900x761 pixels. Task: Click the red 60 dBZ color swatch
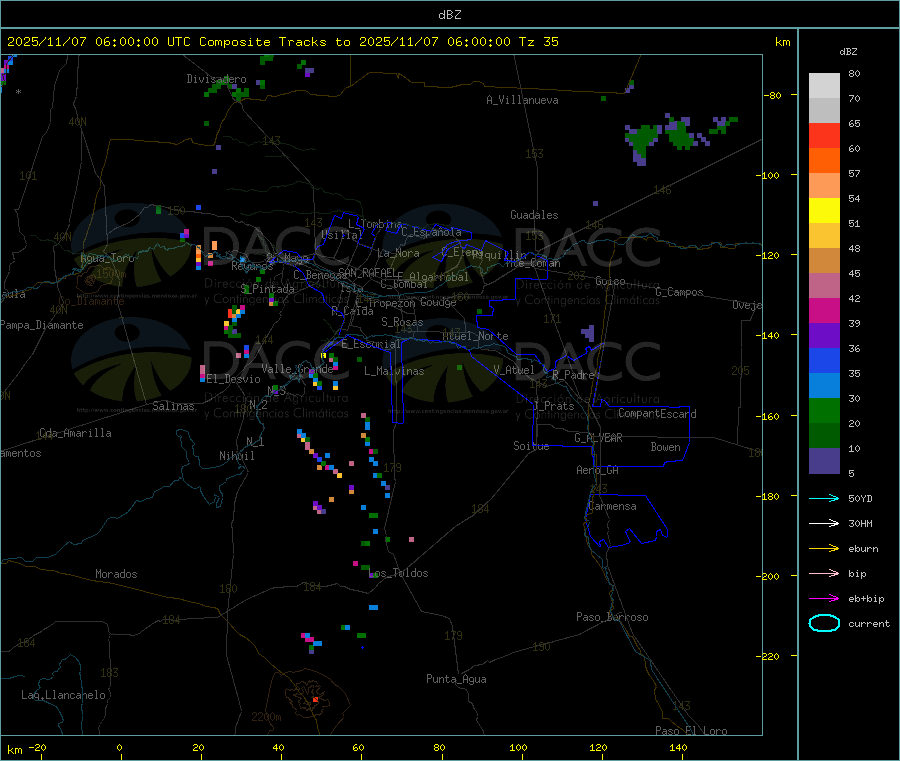(824, 135)
